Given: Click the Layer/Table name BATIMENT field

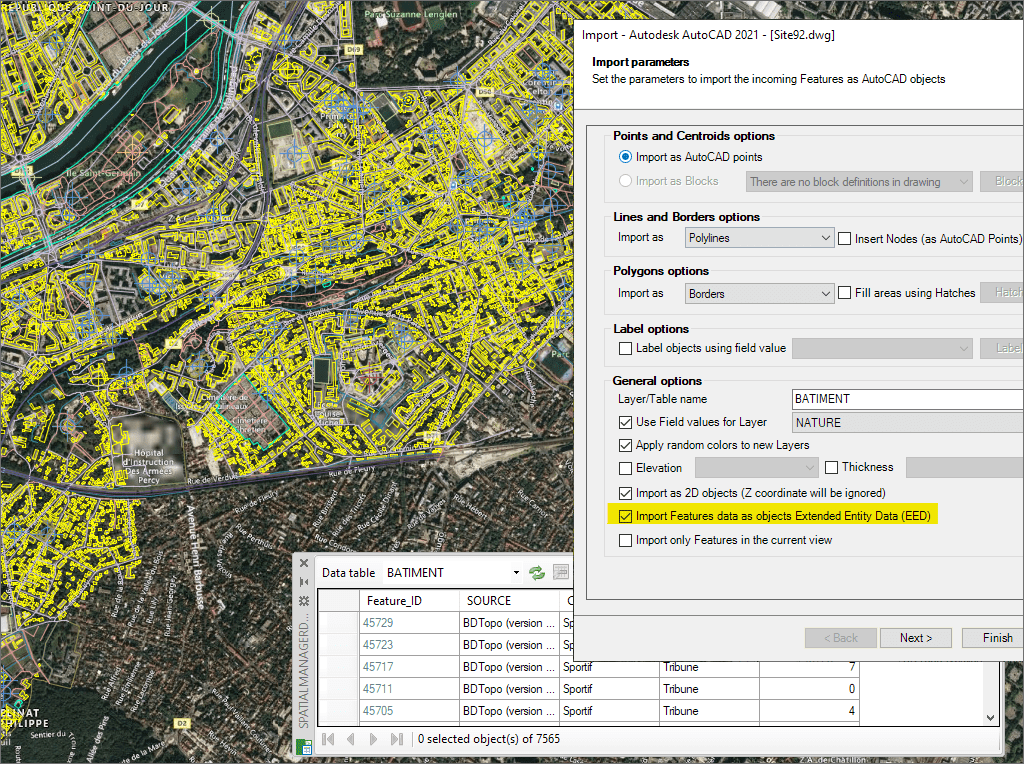Looking at the screenshot, I should (908, 399).
